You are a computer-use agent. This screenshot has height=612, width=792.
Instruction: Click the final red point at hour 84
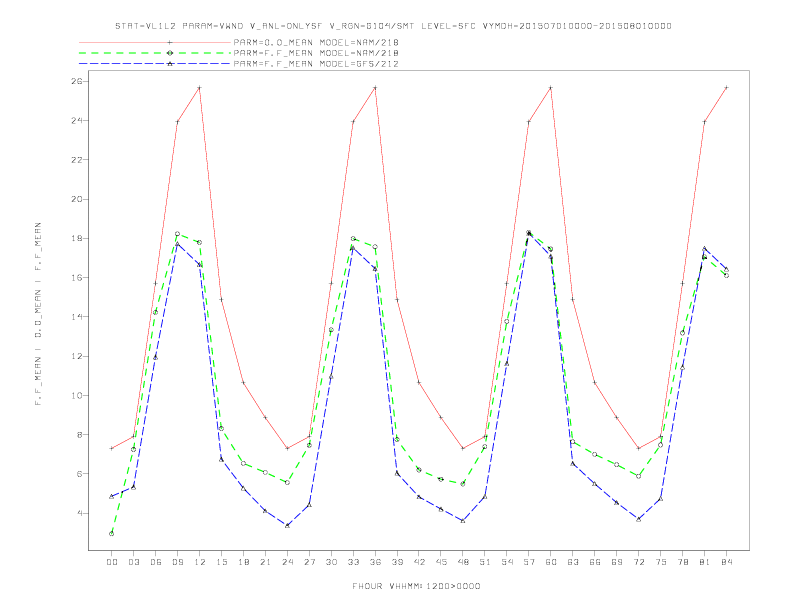(726, 87)
